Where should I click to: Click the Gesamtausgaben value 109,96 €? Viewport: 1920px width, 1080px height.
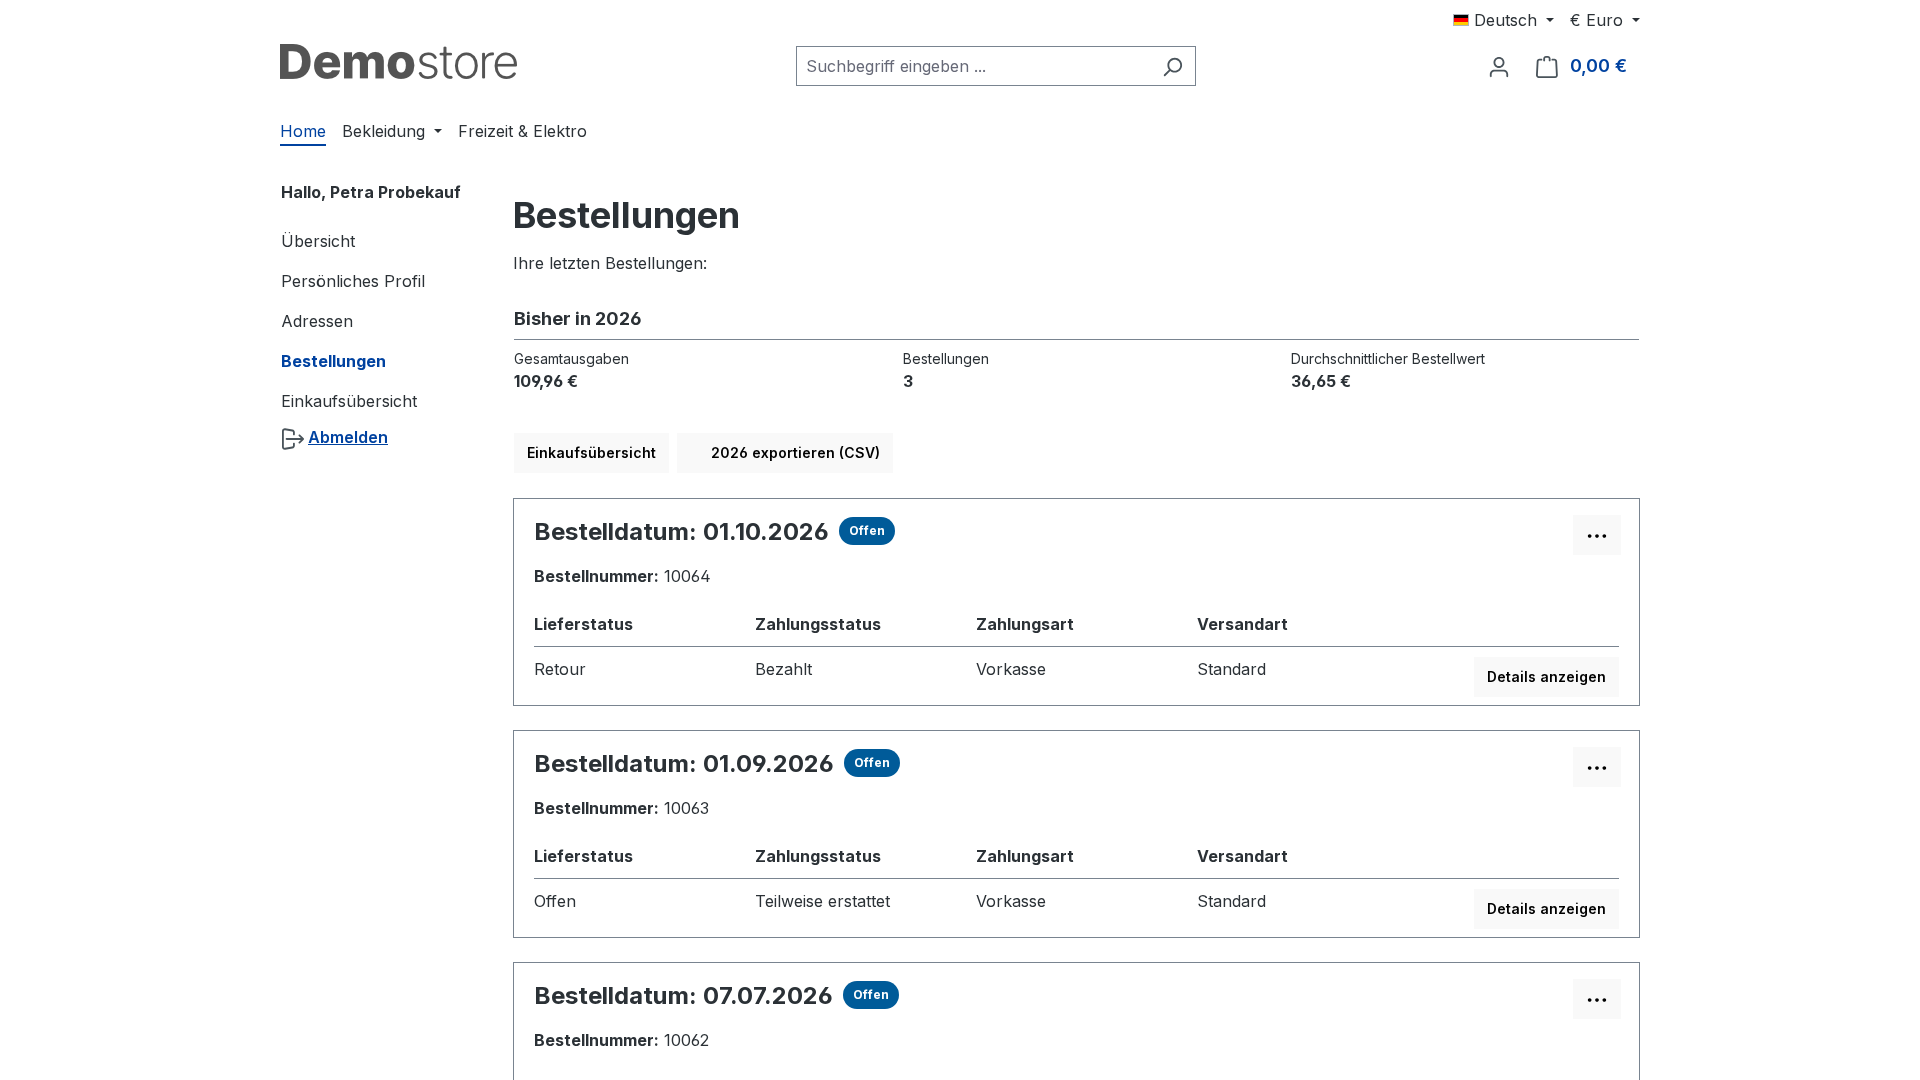tap(546, 381)
